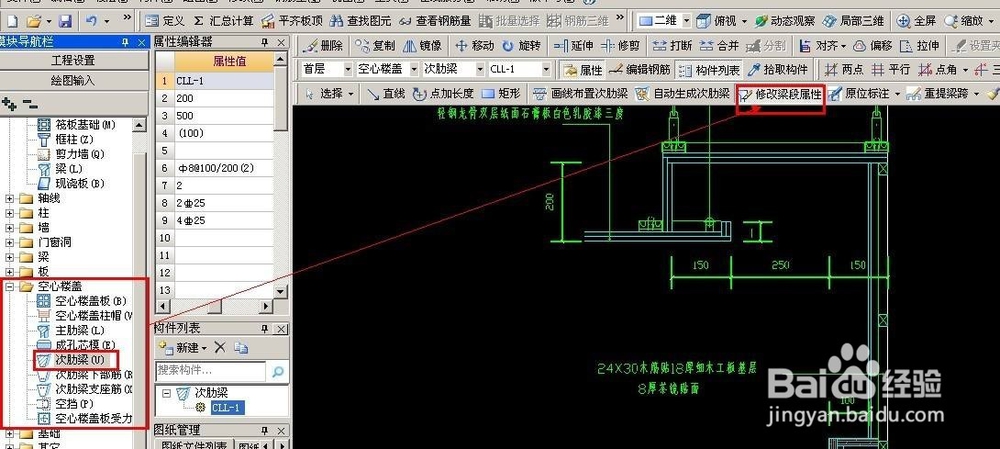1000x449 pixels.
Task: Select the 点角 point-angle tool
Action: [938, 70]
